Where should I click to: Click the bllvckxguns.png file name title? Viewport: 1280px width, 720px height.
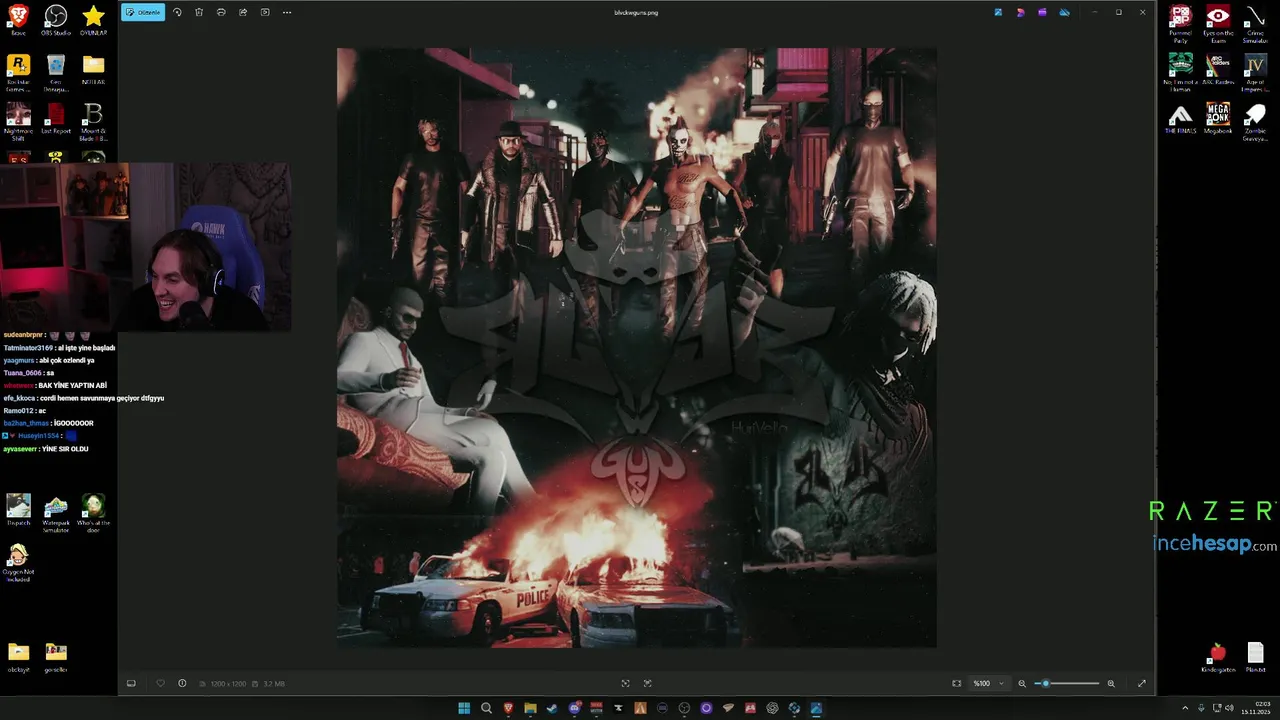click(x=636, y=12)
